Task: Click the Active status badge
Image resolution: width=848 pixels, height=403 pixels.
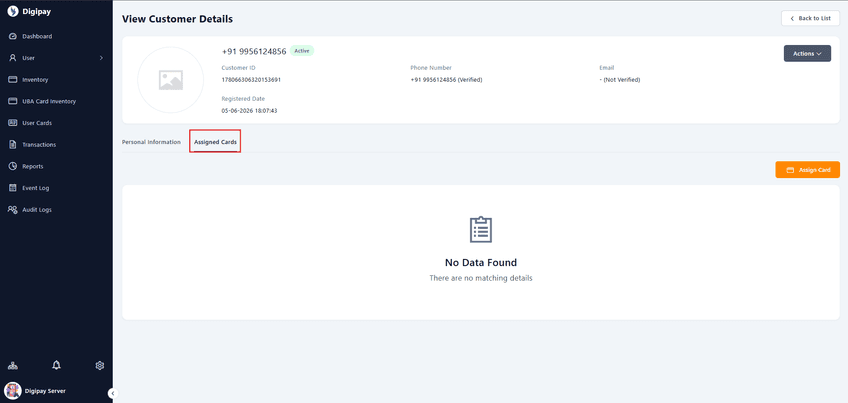Action: click(x=302, y=51)
